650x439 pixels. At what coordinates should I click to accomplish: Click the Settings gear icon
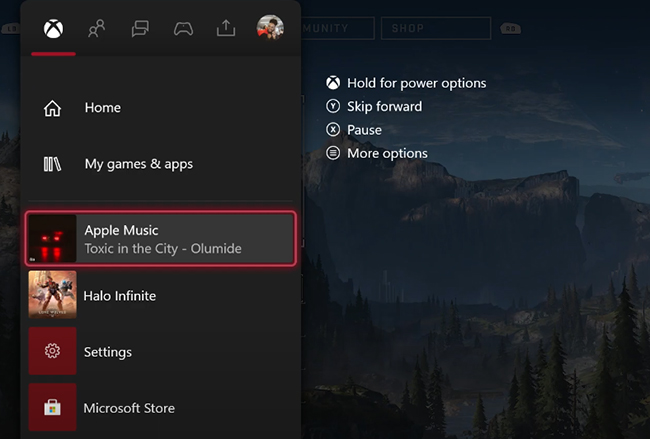(x=52, y=352)
